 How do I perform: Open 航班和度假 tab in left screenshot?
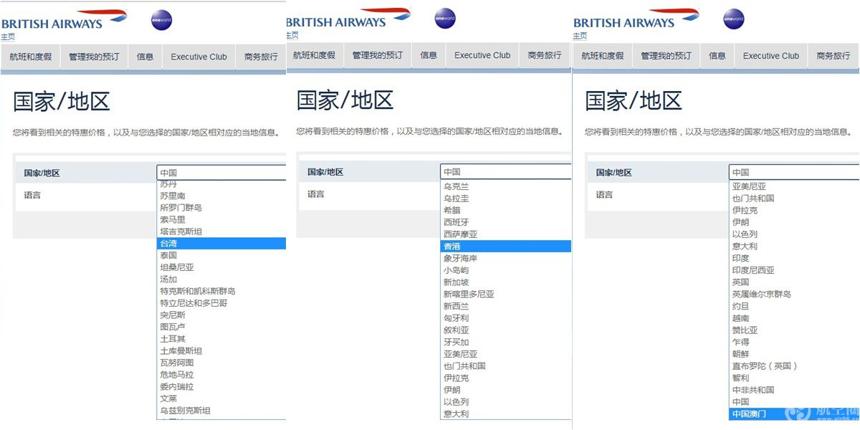30,56
